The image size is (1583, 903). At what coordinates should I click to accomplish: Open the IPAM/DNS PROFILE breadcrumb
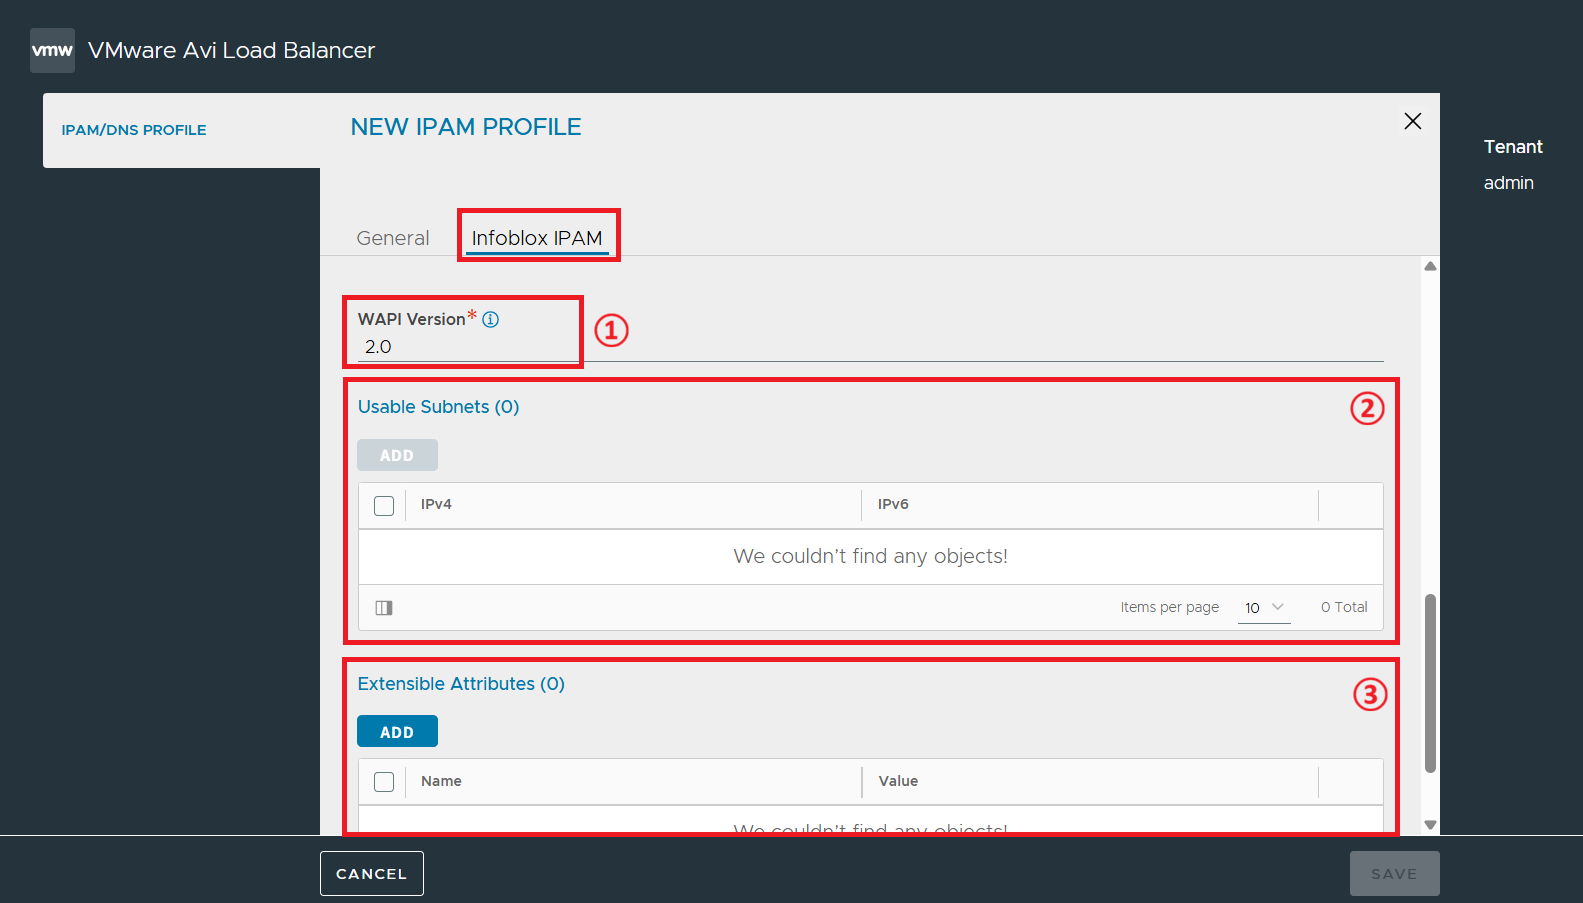(134, 130)
